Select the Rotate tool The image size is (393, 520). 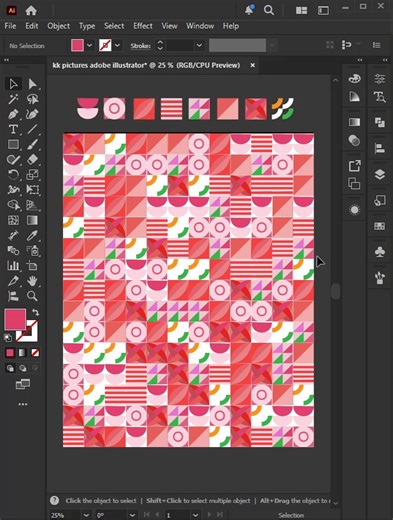click(x=13, y=175)
